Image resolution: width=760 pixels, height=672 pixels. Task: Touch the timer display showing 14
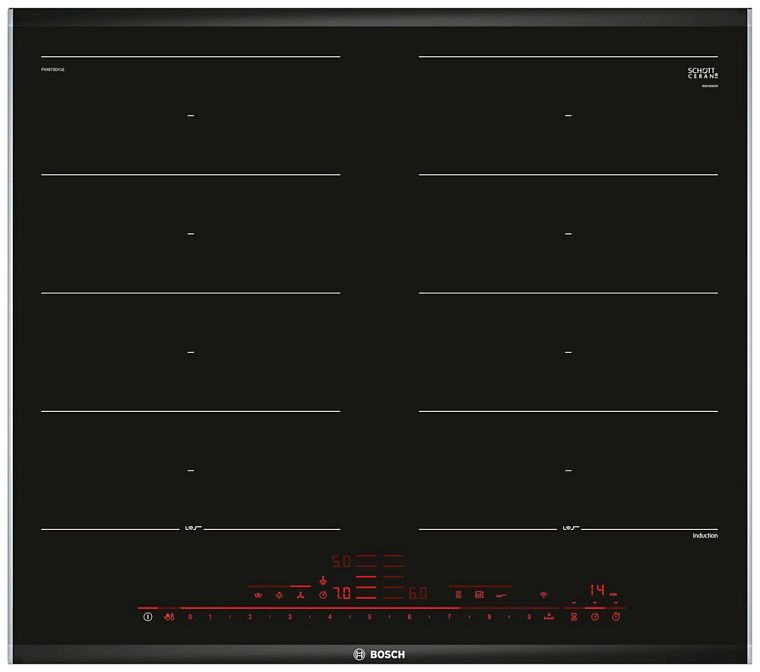coord(596,590)
